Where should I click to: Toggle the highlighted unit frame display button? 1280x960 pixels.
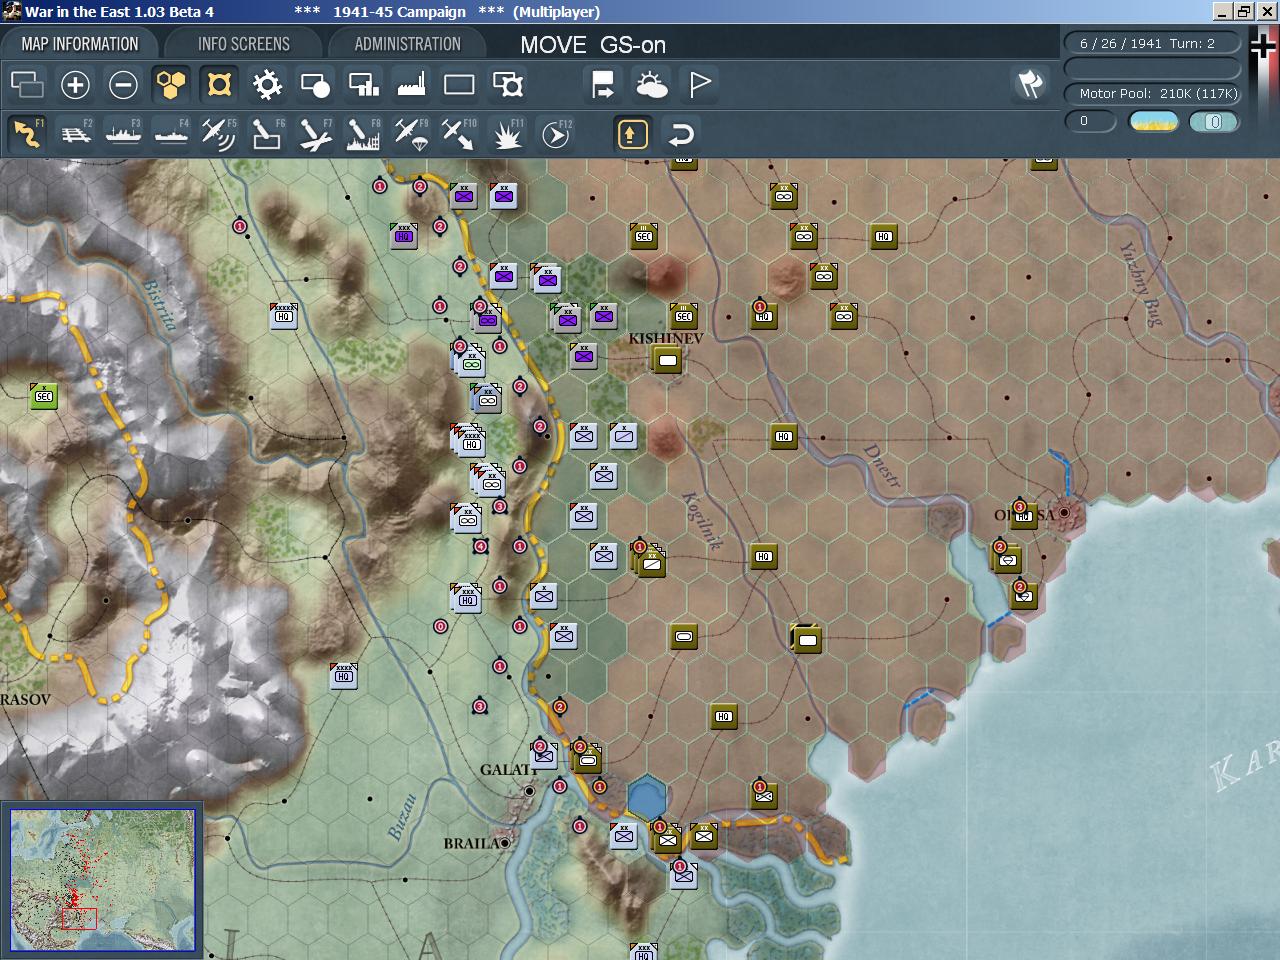[x=219, y=85]
